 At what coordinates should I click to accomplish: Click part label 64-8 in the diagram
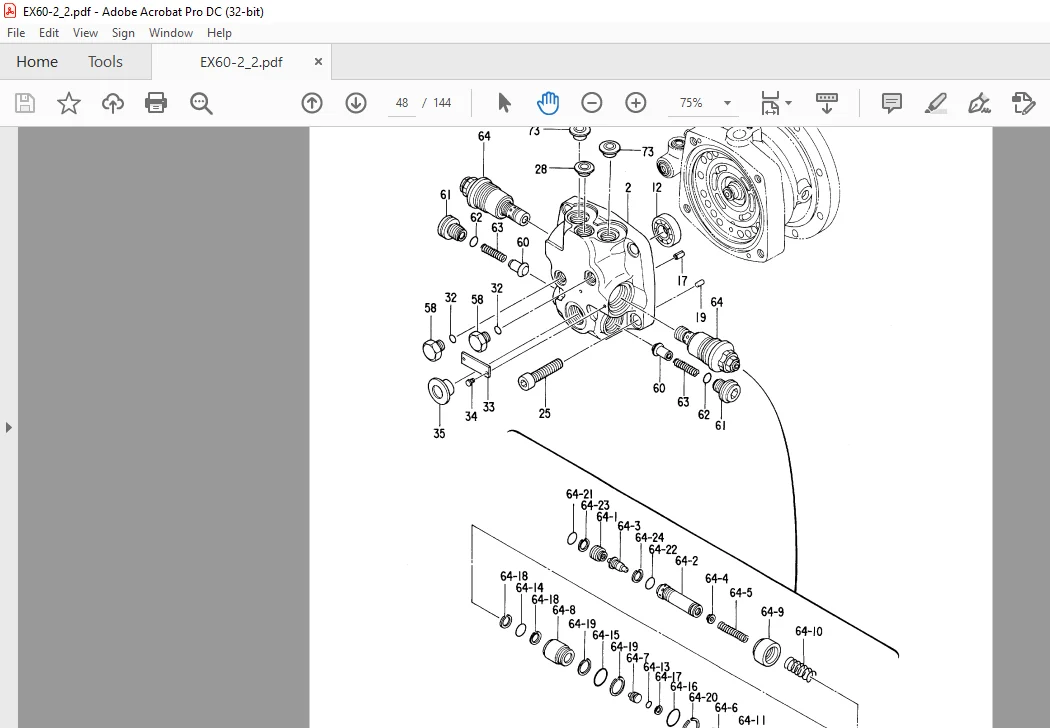click(x=563, y=610)
